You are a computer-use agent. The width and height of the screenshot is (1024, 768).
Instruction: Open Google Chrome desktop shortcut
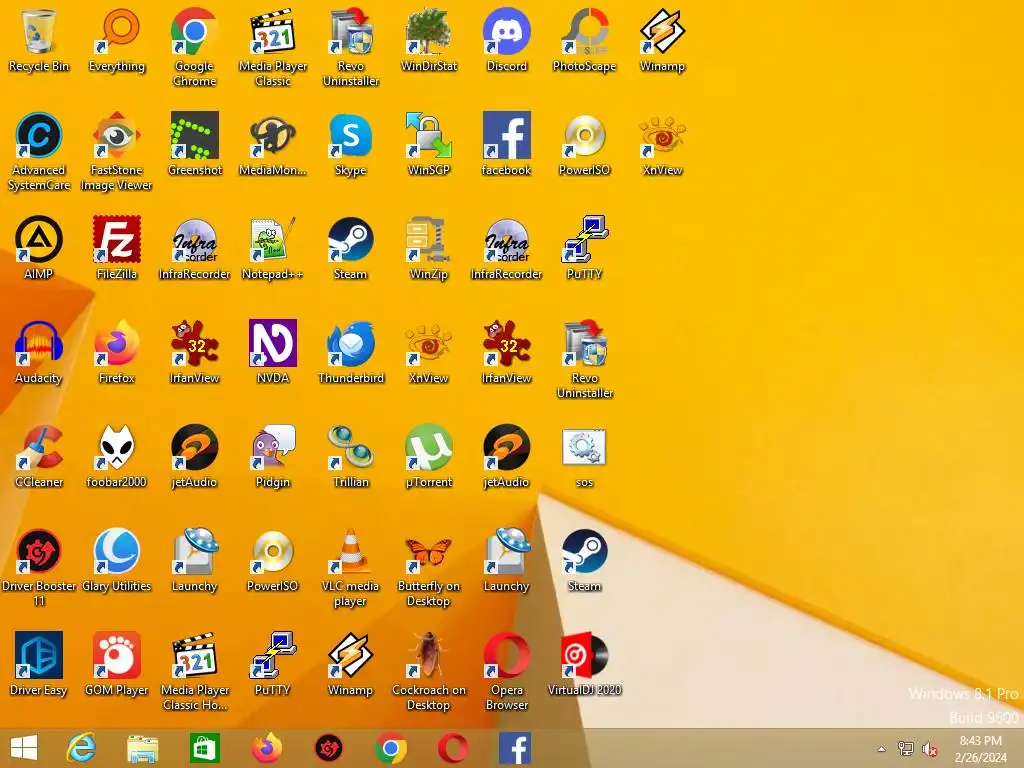[195, 48]
